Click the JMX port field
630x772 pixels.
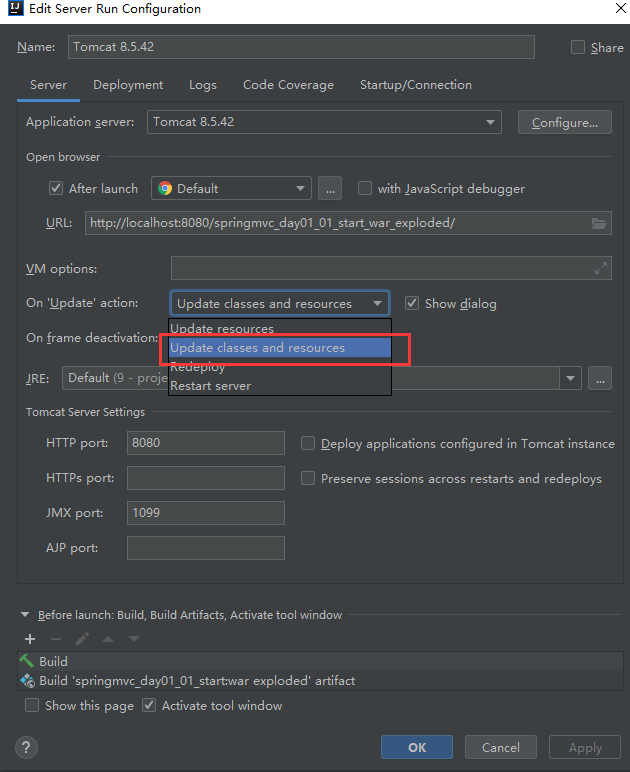tap(206, 513)
